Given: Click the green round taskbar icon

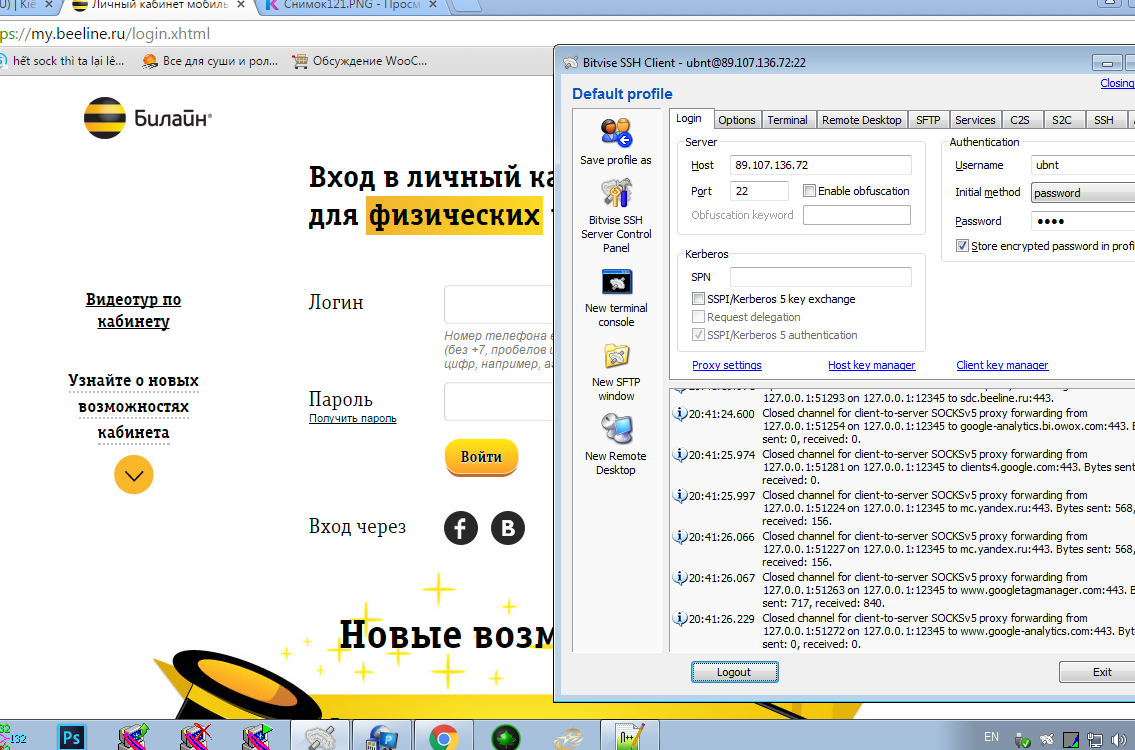Looking at the screenshot, I should click(505, 736).
